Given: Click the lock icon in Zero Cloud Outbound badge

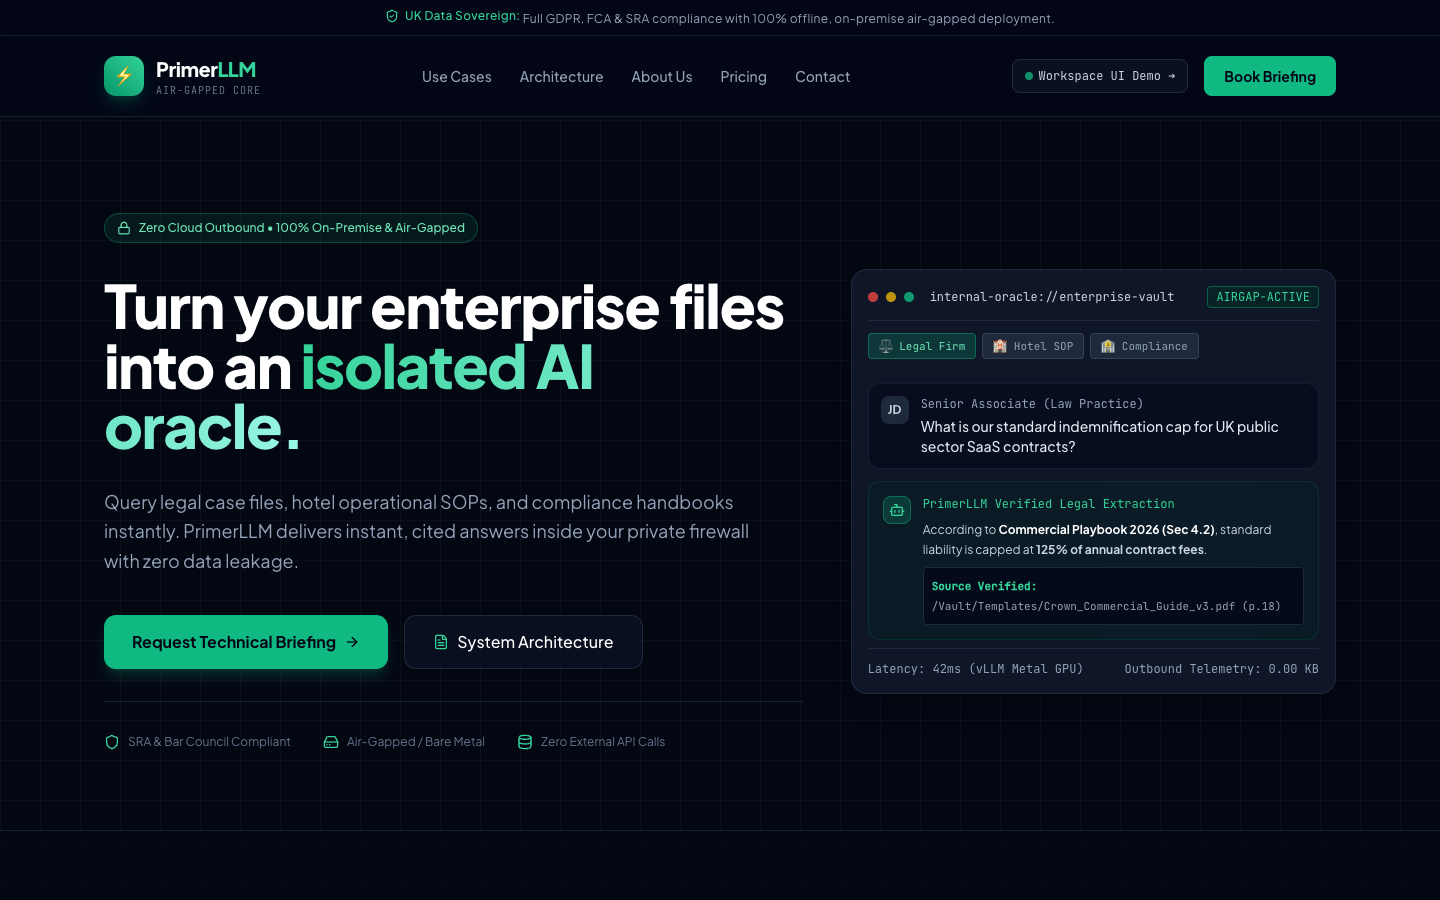Looking at the screenshot, I should click(x=124, y=228).
